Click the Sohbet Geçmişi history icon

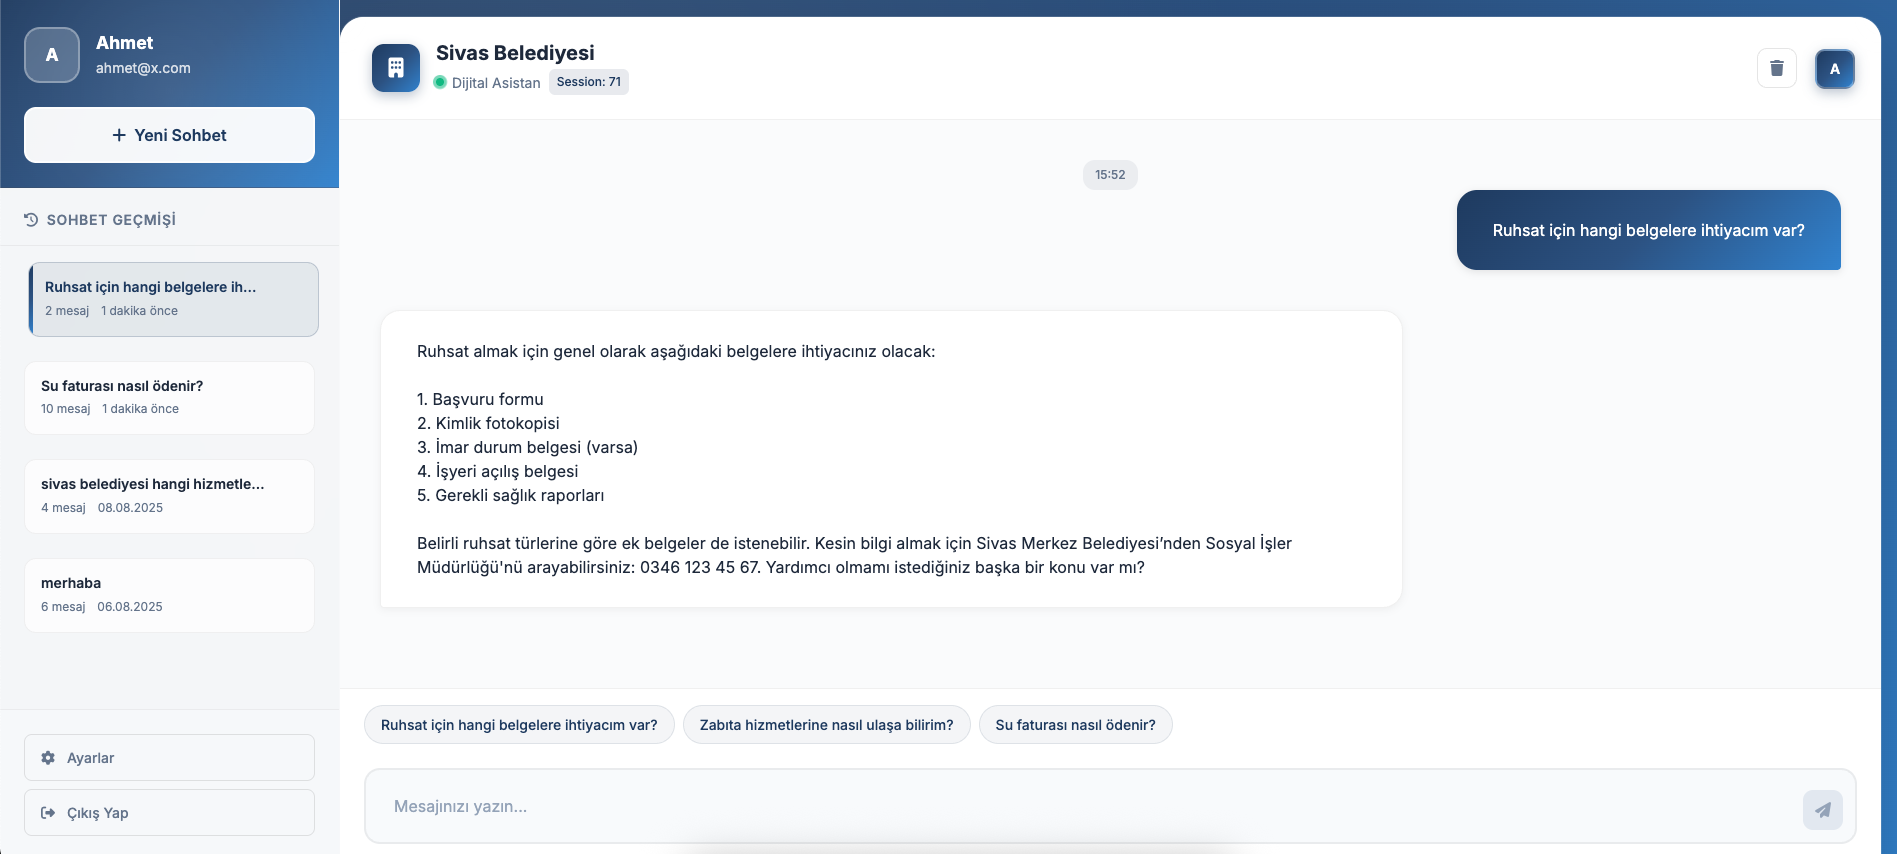[x=31, y=220]
